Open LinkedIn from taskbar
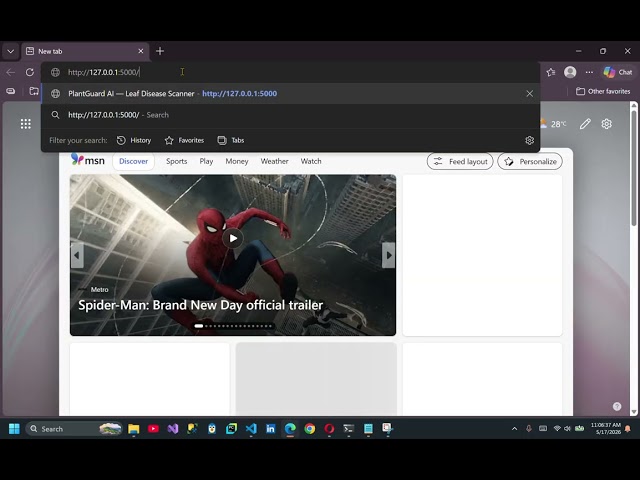Viewport: 640px width, 480px height. tap(271, 429)
